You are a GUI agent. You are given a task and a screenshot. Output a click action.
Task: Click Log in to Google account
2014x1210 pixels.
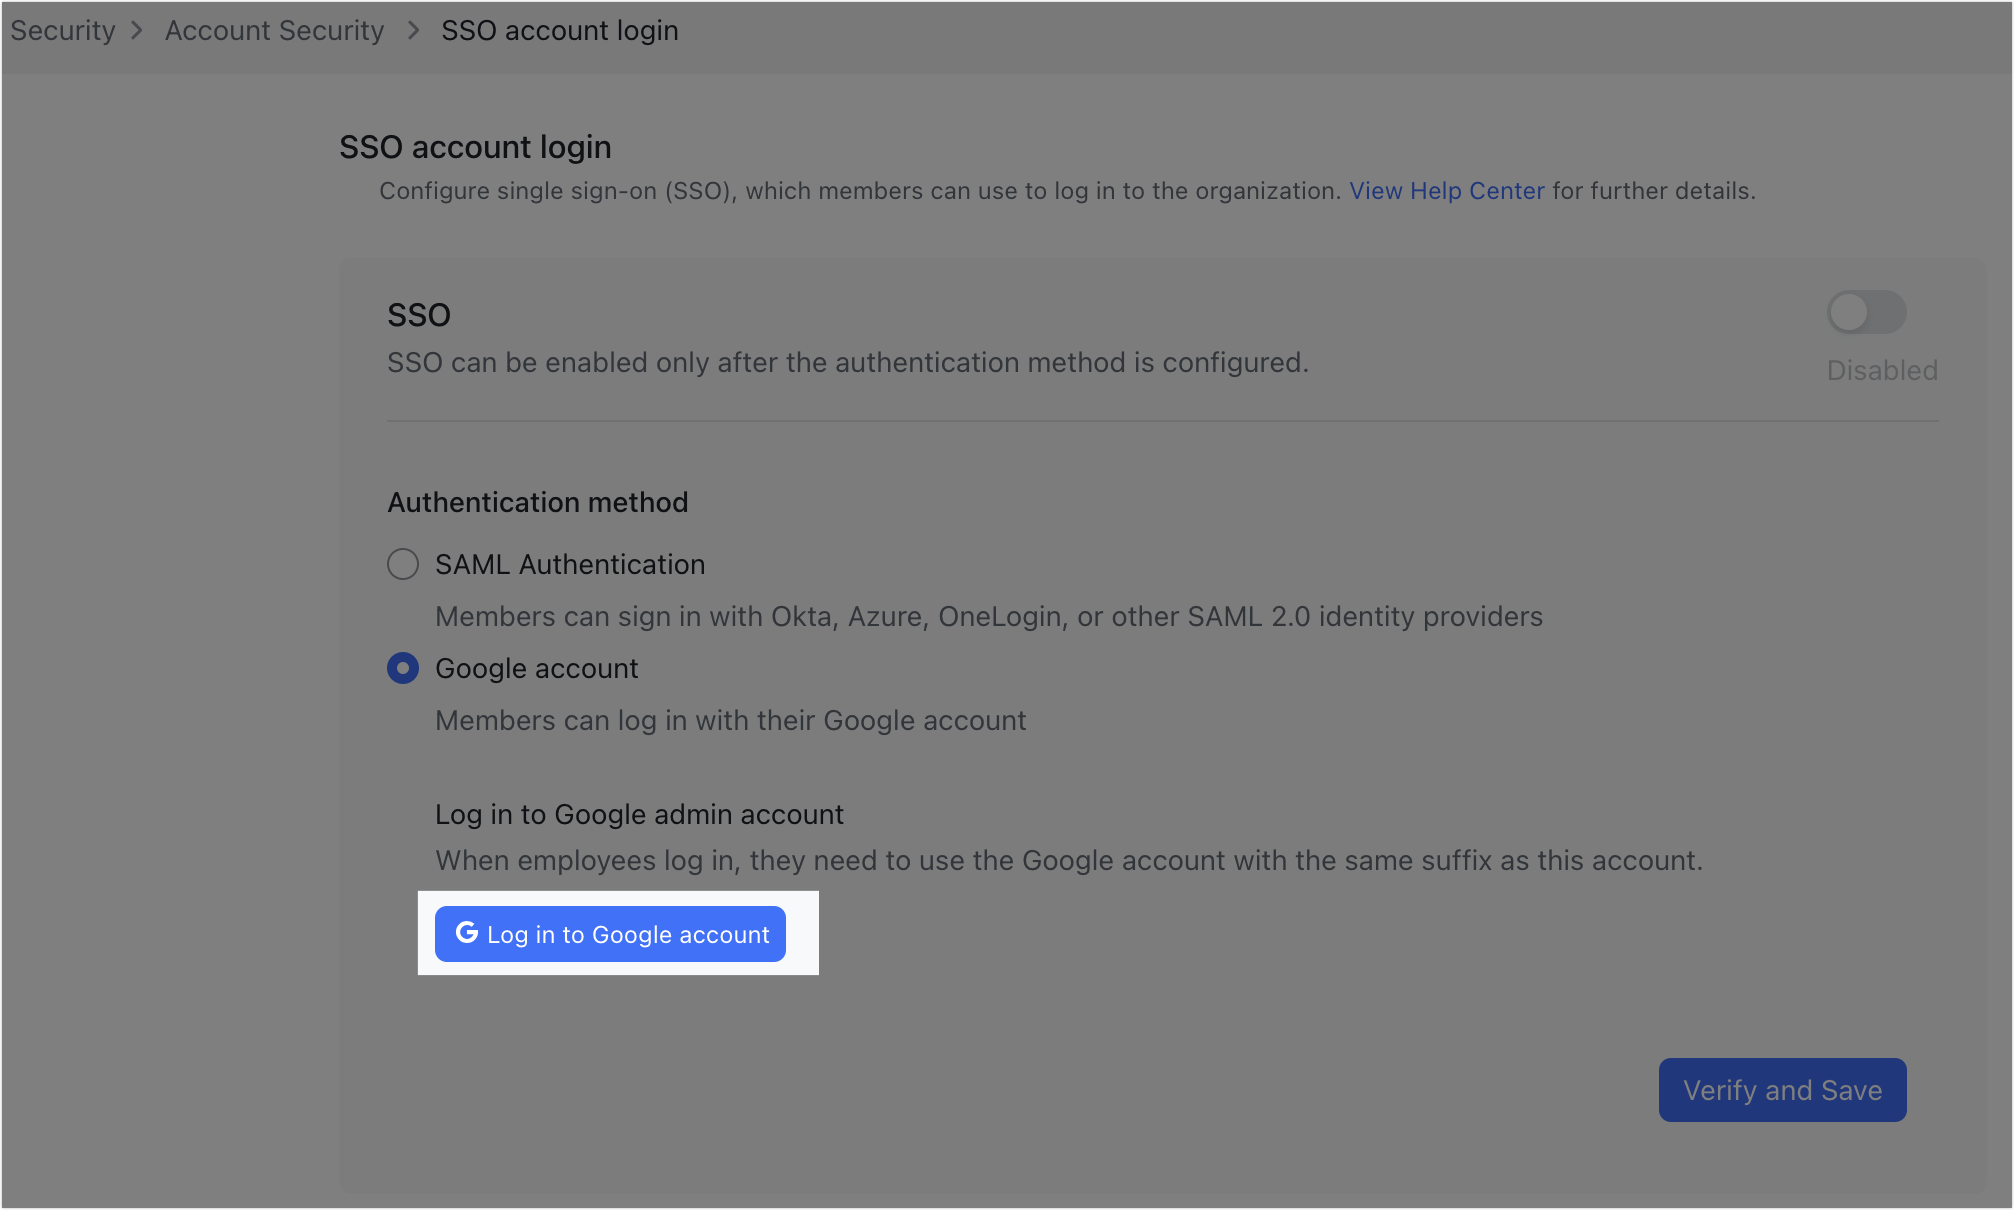click(x=609, y=933)
